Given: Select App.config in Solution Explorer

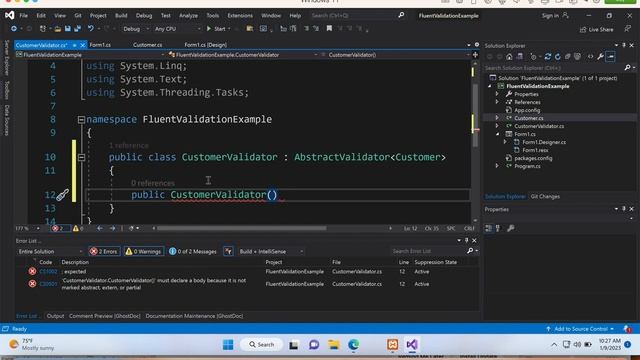Looking at the screenshot, I should (527, 110).
